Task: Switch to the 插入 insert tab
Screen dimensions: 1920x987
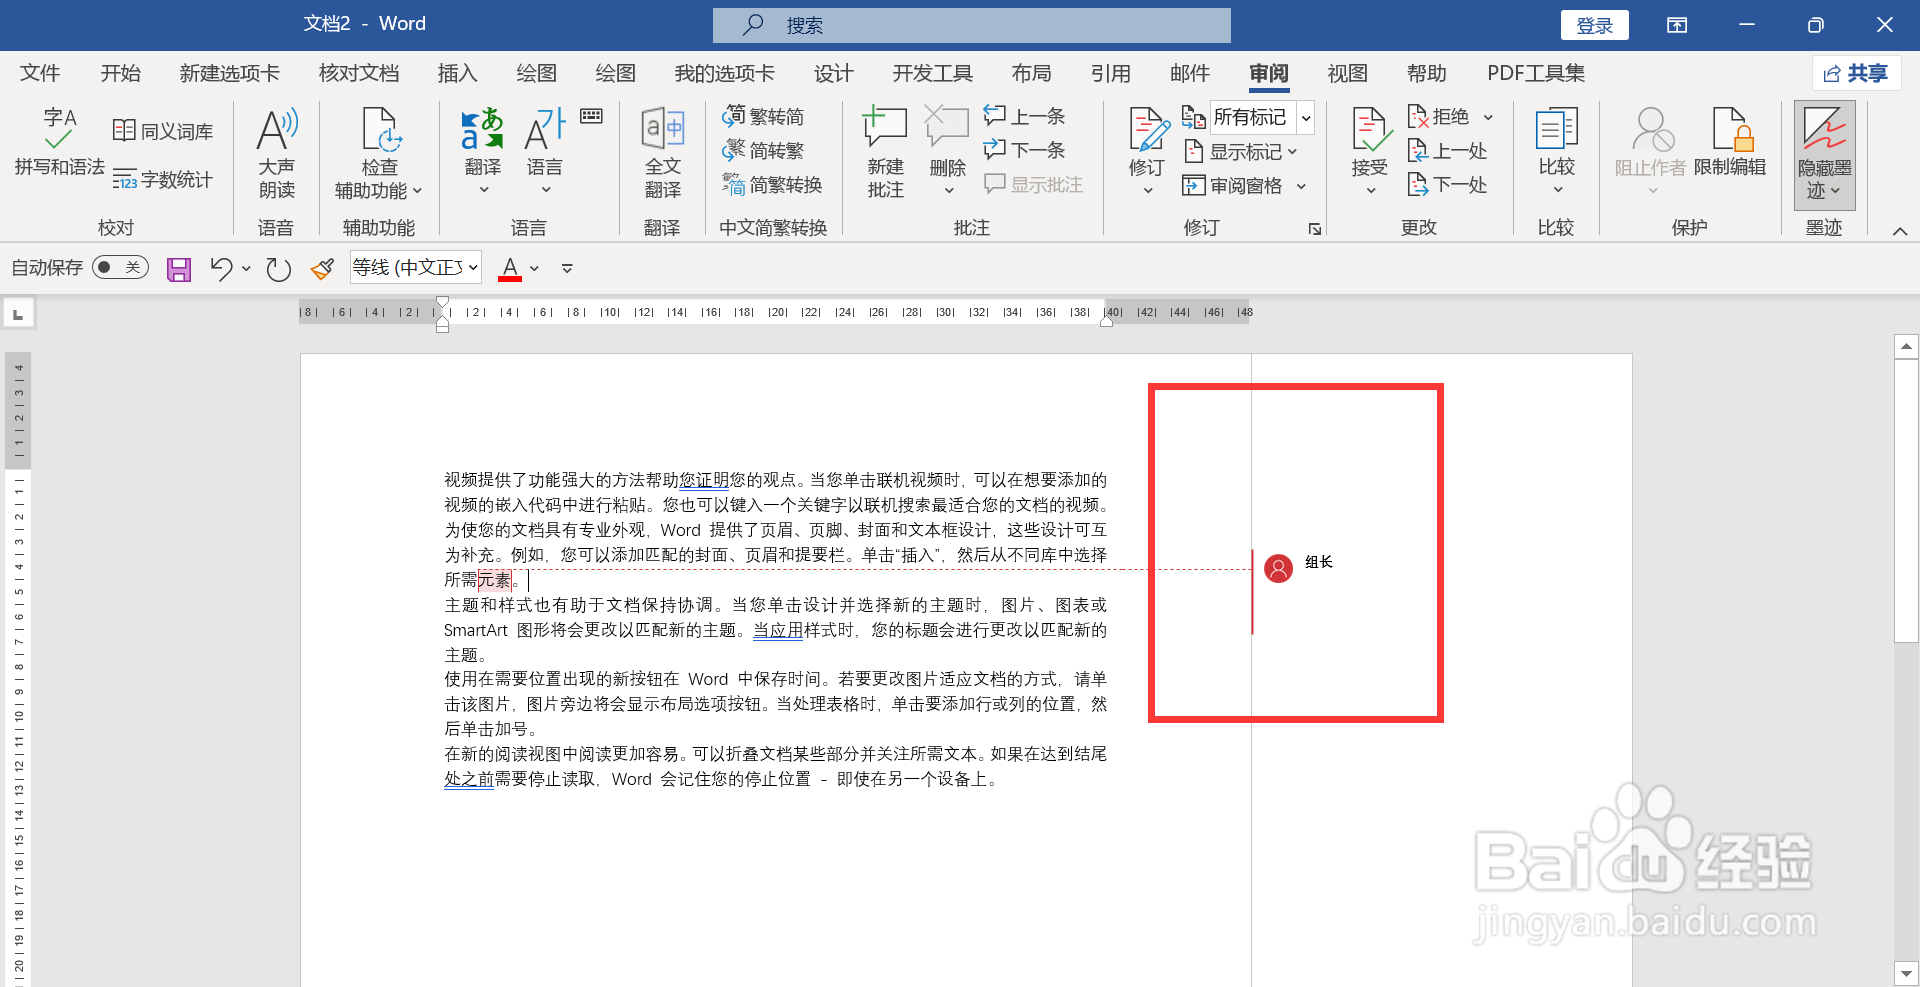Action: coord(457,73)
